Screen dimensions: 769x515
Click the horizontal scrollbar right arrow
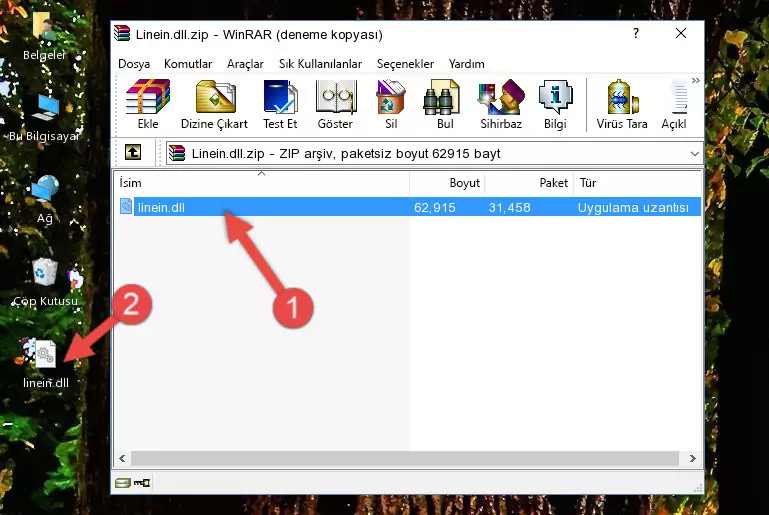(692, 458)
